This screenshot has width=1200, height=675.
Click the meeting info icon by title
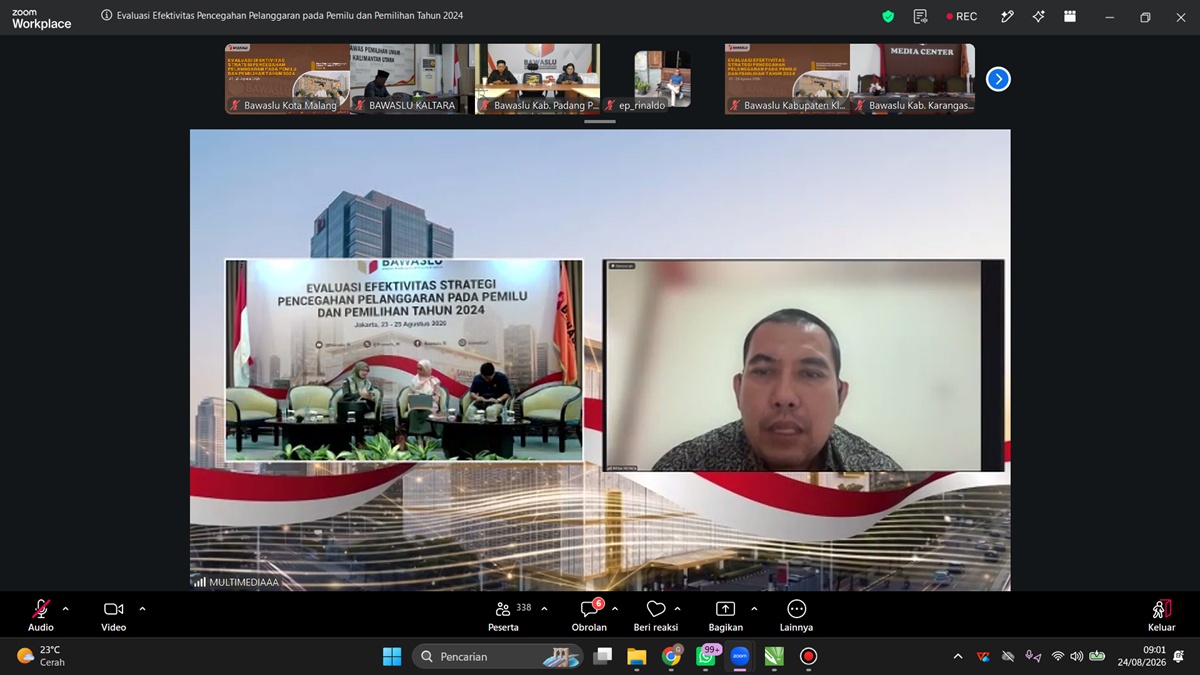pyautogui.click(x=107, y=16)
